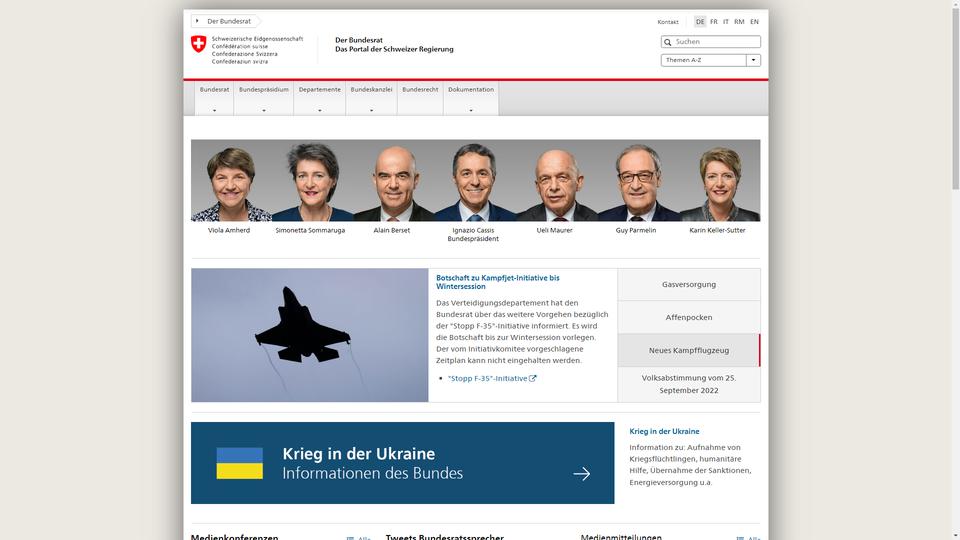Open the "Stopp F-35"-Initiative link
Viewport: 960px width, 540px height.
point(487,378)
